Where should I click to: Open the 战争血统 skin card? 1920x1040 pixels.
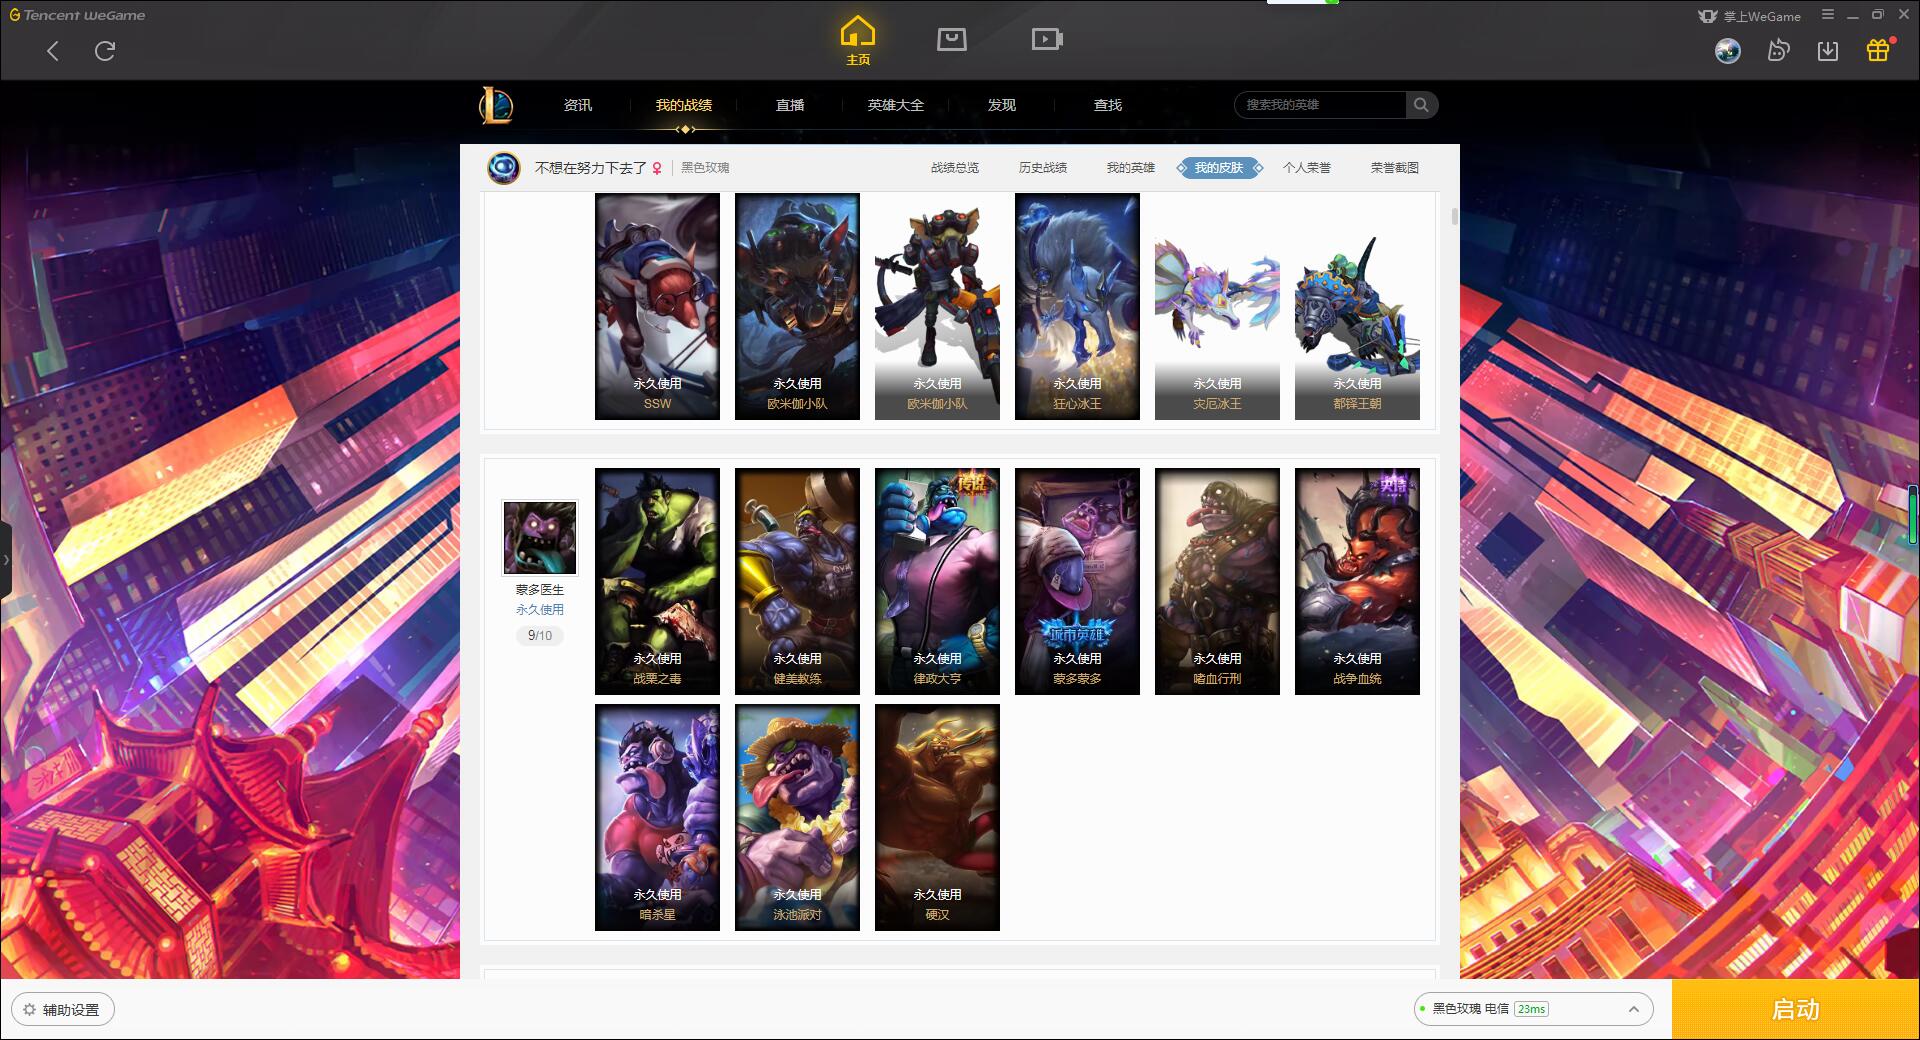click(x=1357, y=581)
